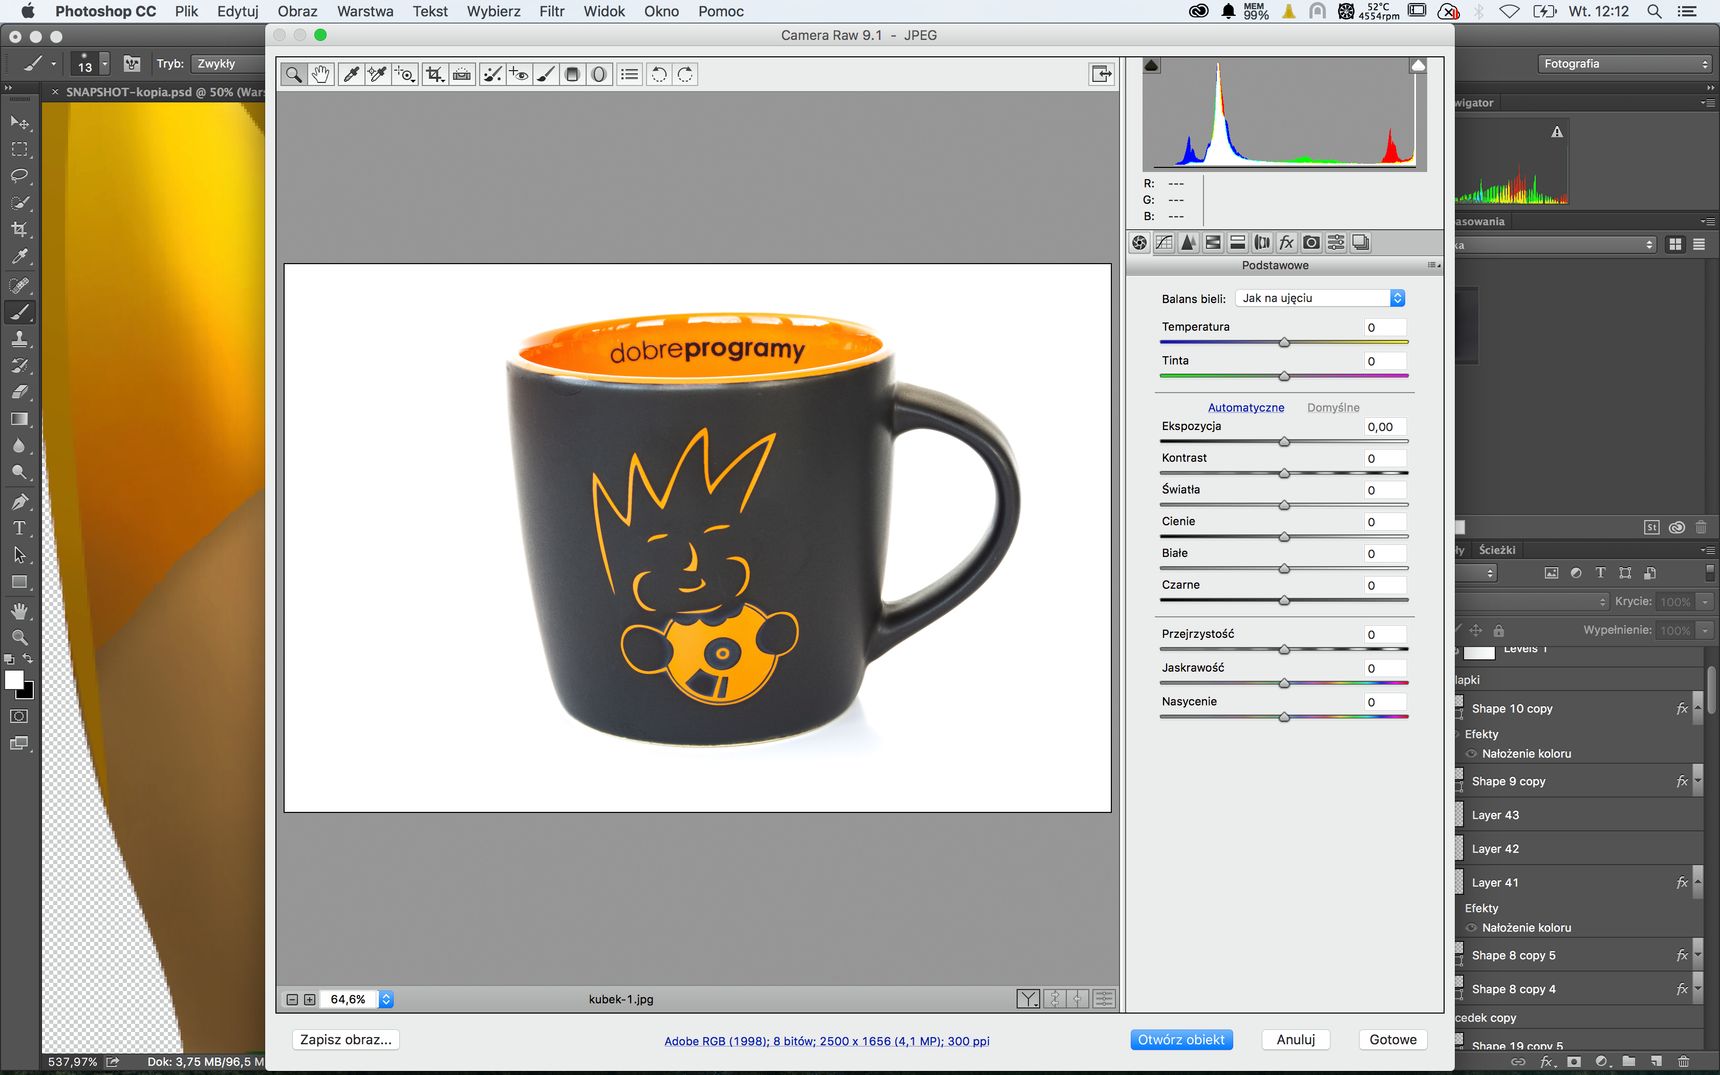Image resolution: width=1720 pixels, height=1075 pixels.
Task: Open the Okno menu
Action: (661, 11)
